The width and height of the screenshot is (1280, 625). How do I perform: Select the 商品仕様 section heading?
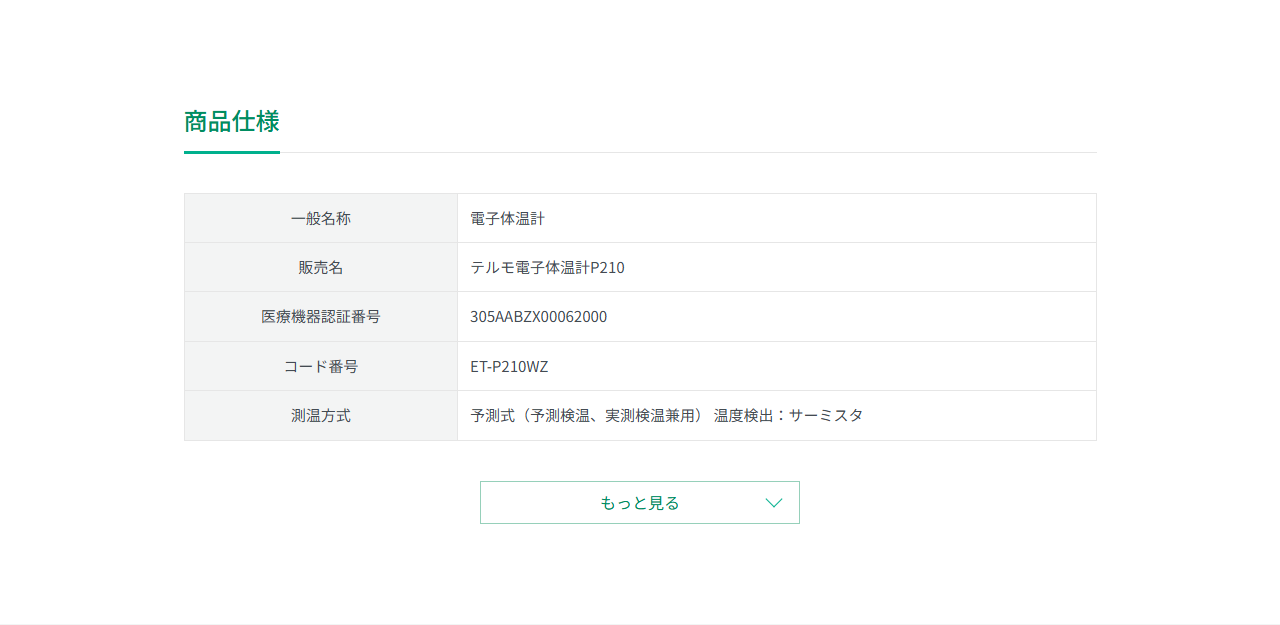[x=232, y=122]
